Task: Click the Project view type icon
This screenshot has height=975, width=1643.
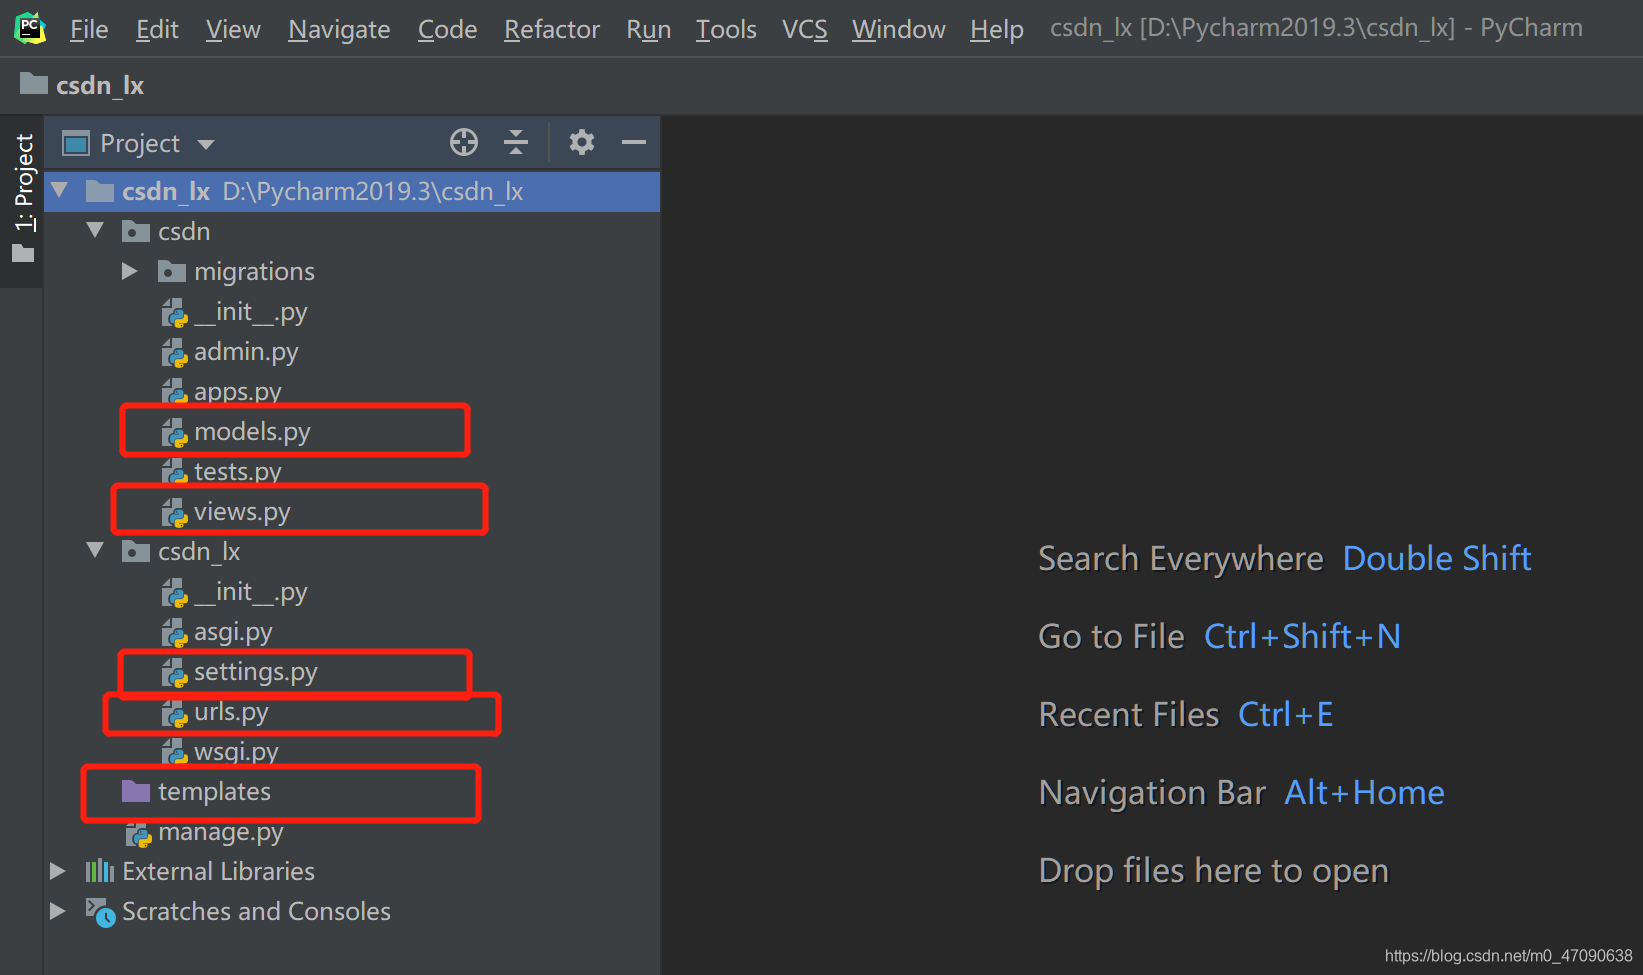Action: (x=76, y=144)
